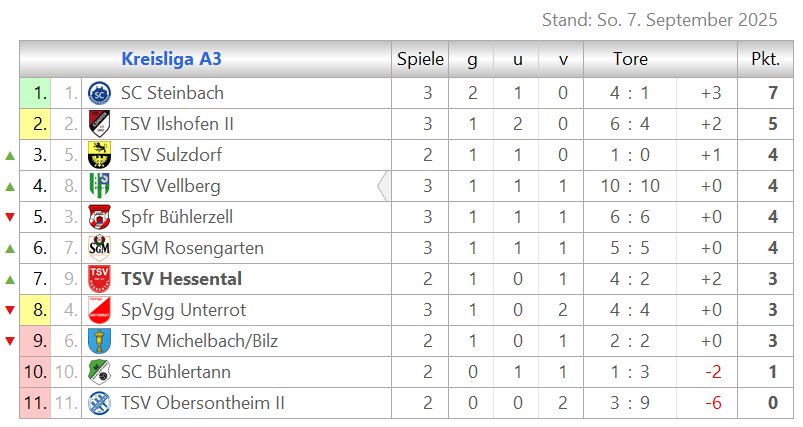Click the TSV Obersontheim II blue crest
Viewport: 803px width, 427px height.
[99, 403]
